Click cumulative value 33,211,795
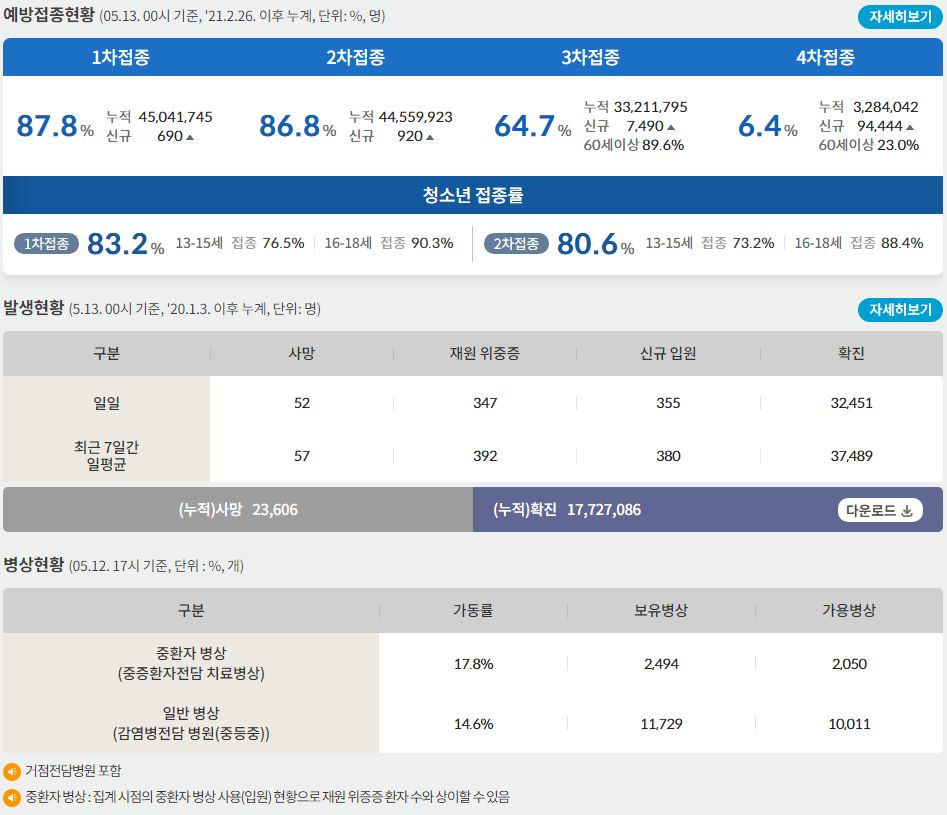This screenshot has width=947, height=815. click(x=650, y=107)
